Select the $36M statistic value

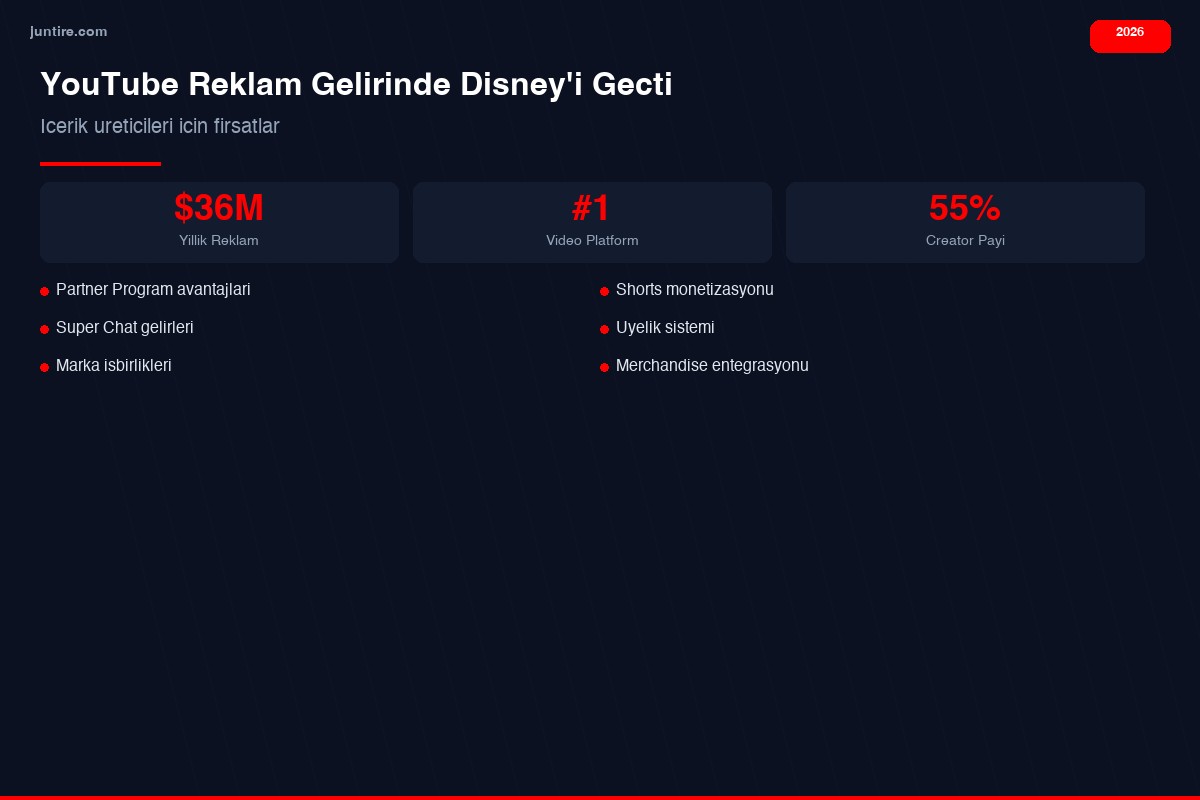219,208
